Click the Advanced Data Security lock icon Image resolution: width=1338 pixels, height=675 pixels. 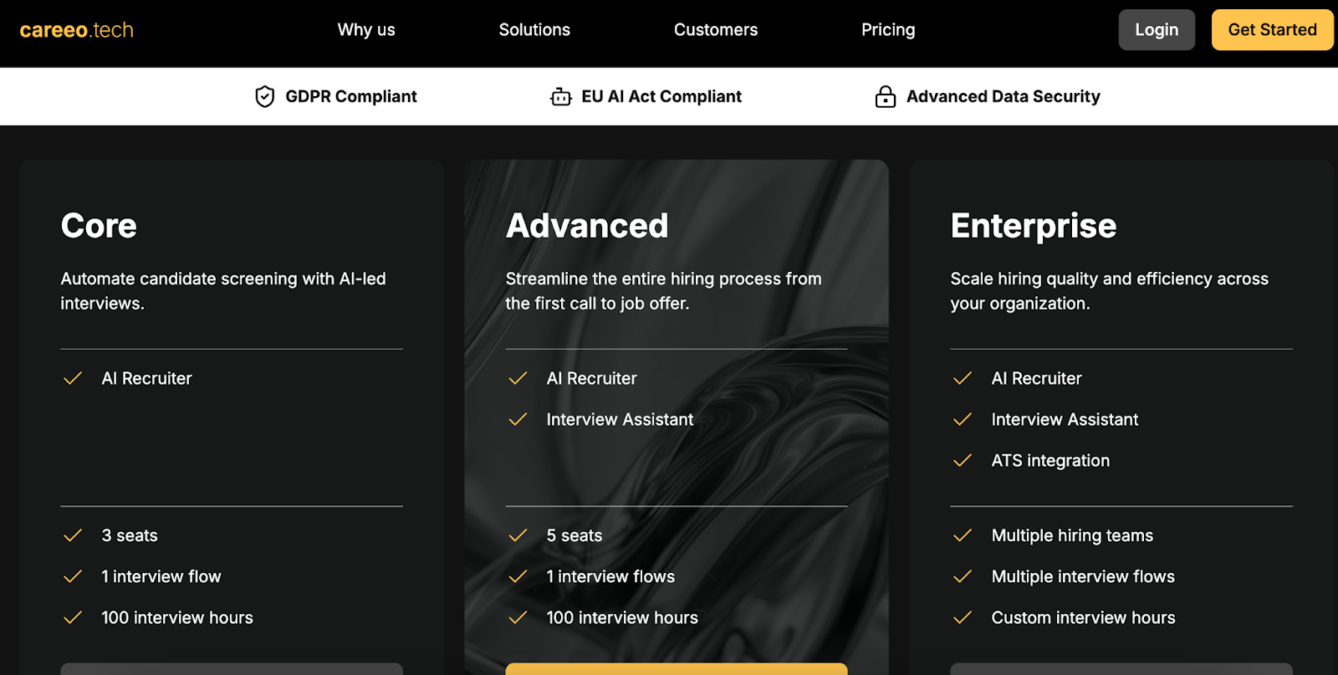[885, 96]
